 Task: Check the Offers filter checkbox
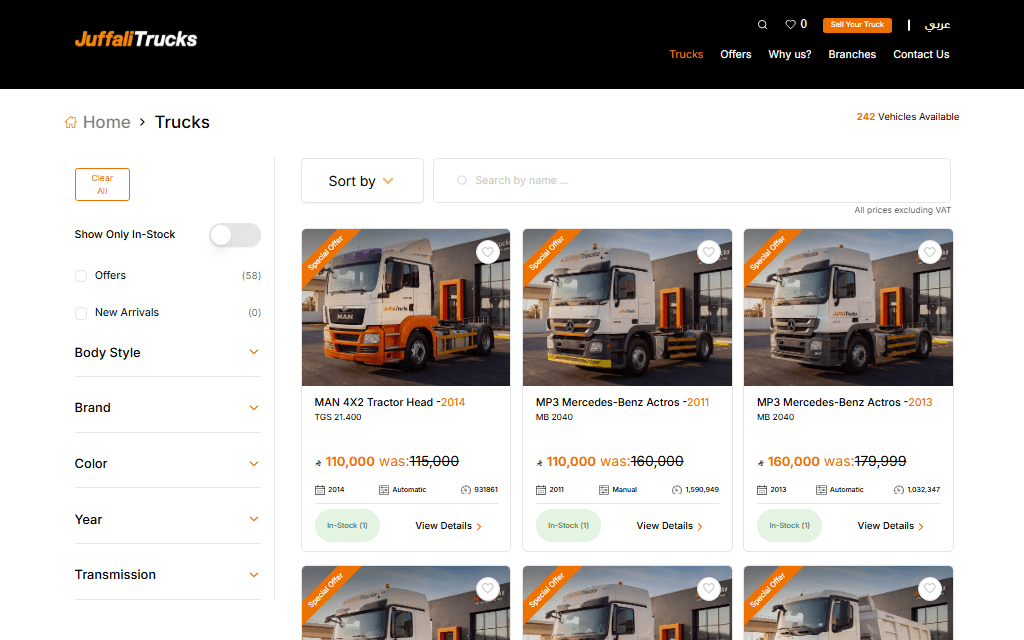point(81,276)
